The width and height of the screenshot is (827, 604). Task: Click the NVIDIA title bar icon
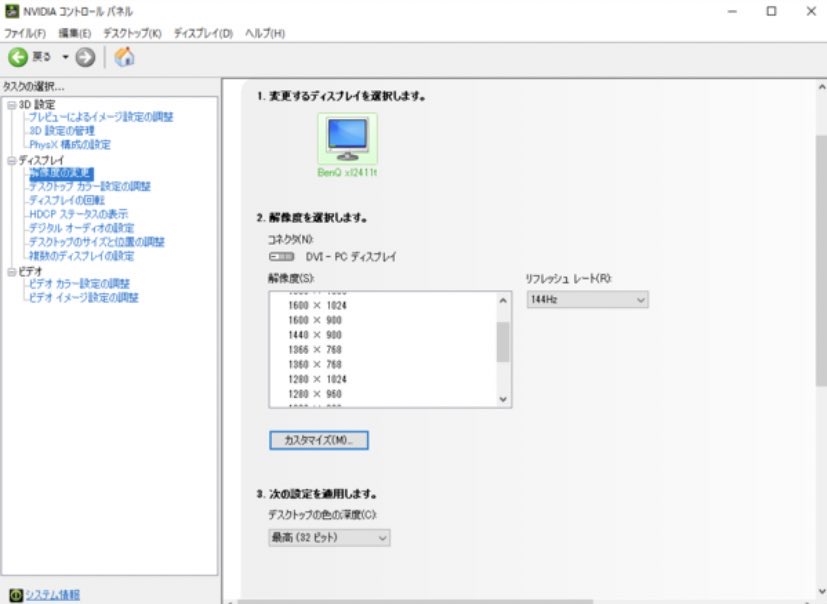click(x=12, y=11)
